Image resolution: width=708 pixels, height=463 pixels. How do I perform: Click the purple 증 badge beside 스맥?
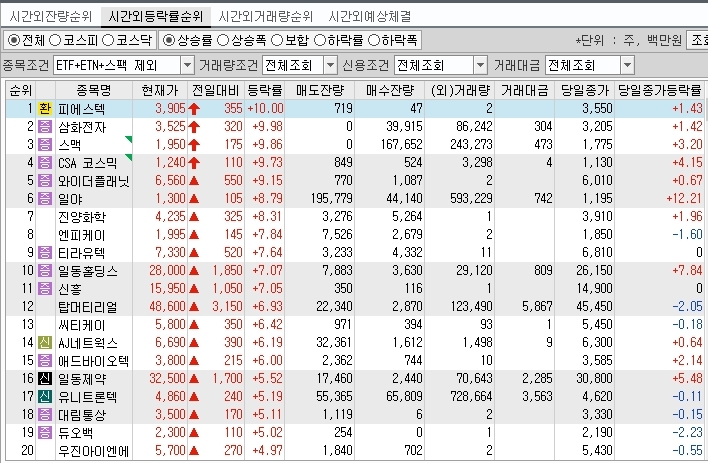coord(45,145)
